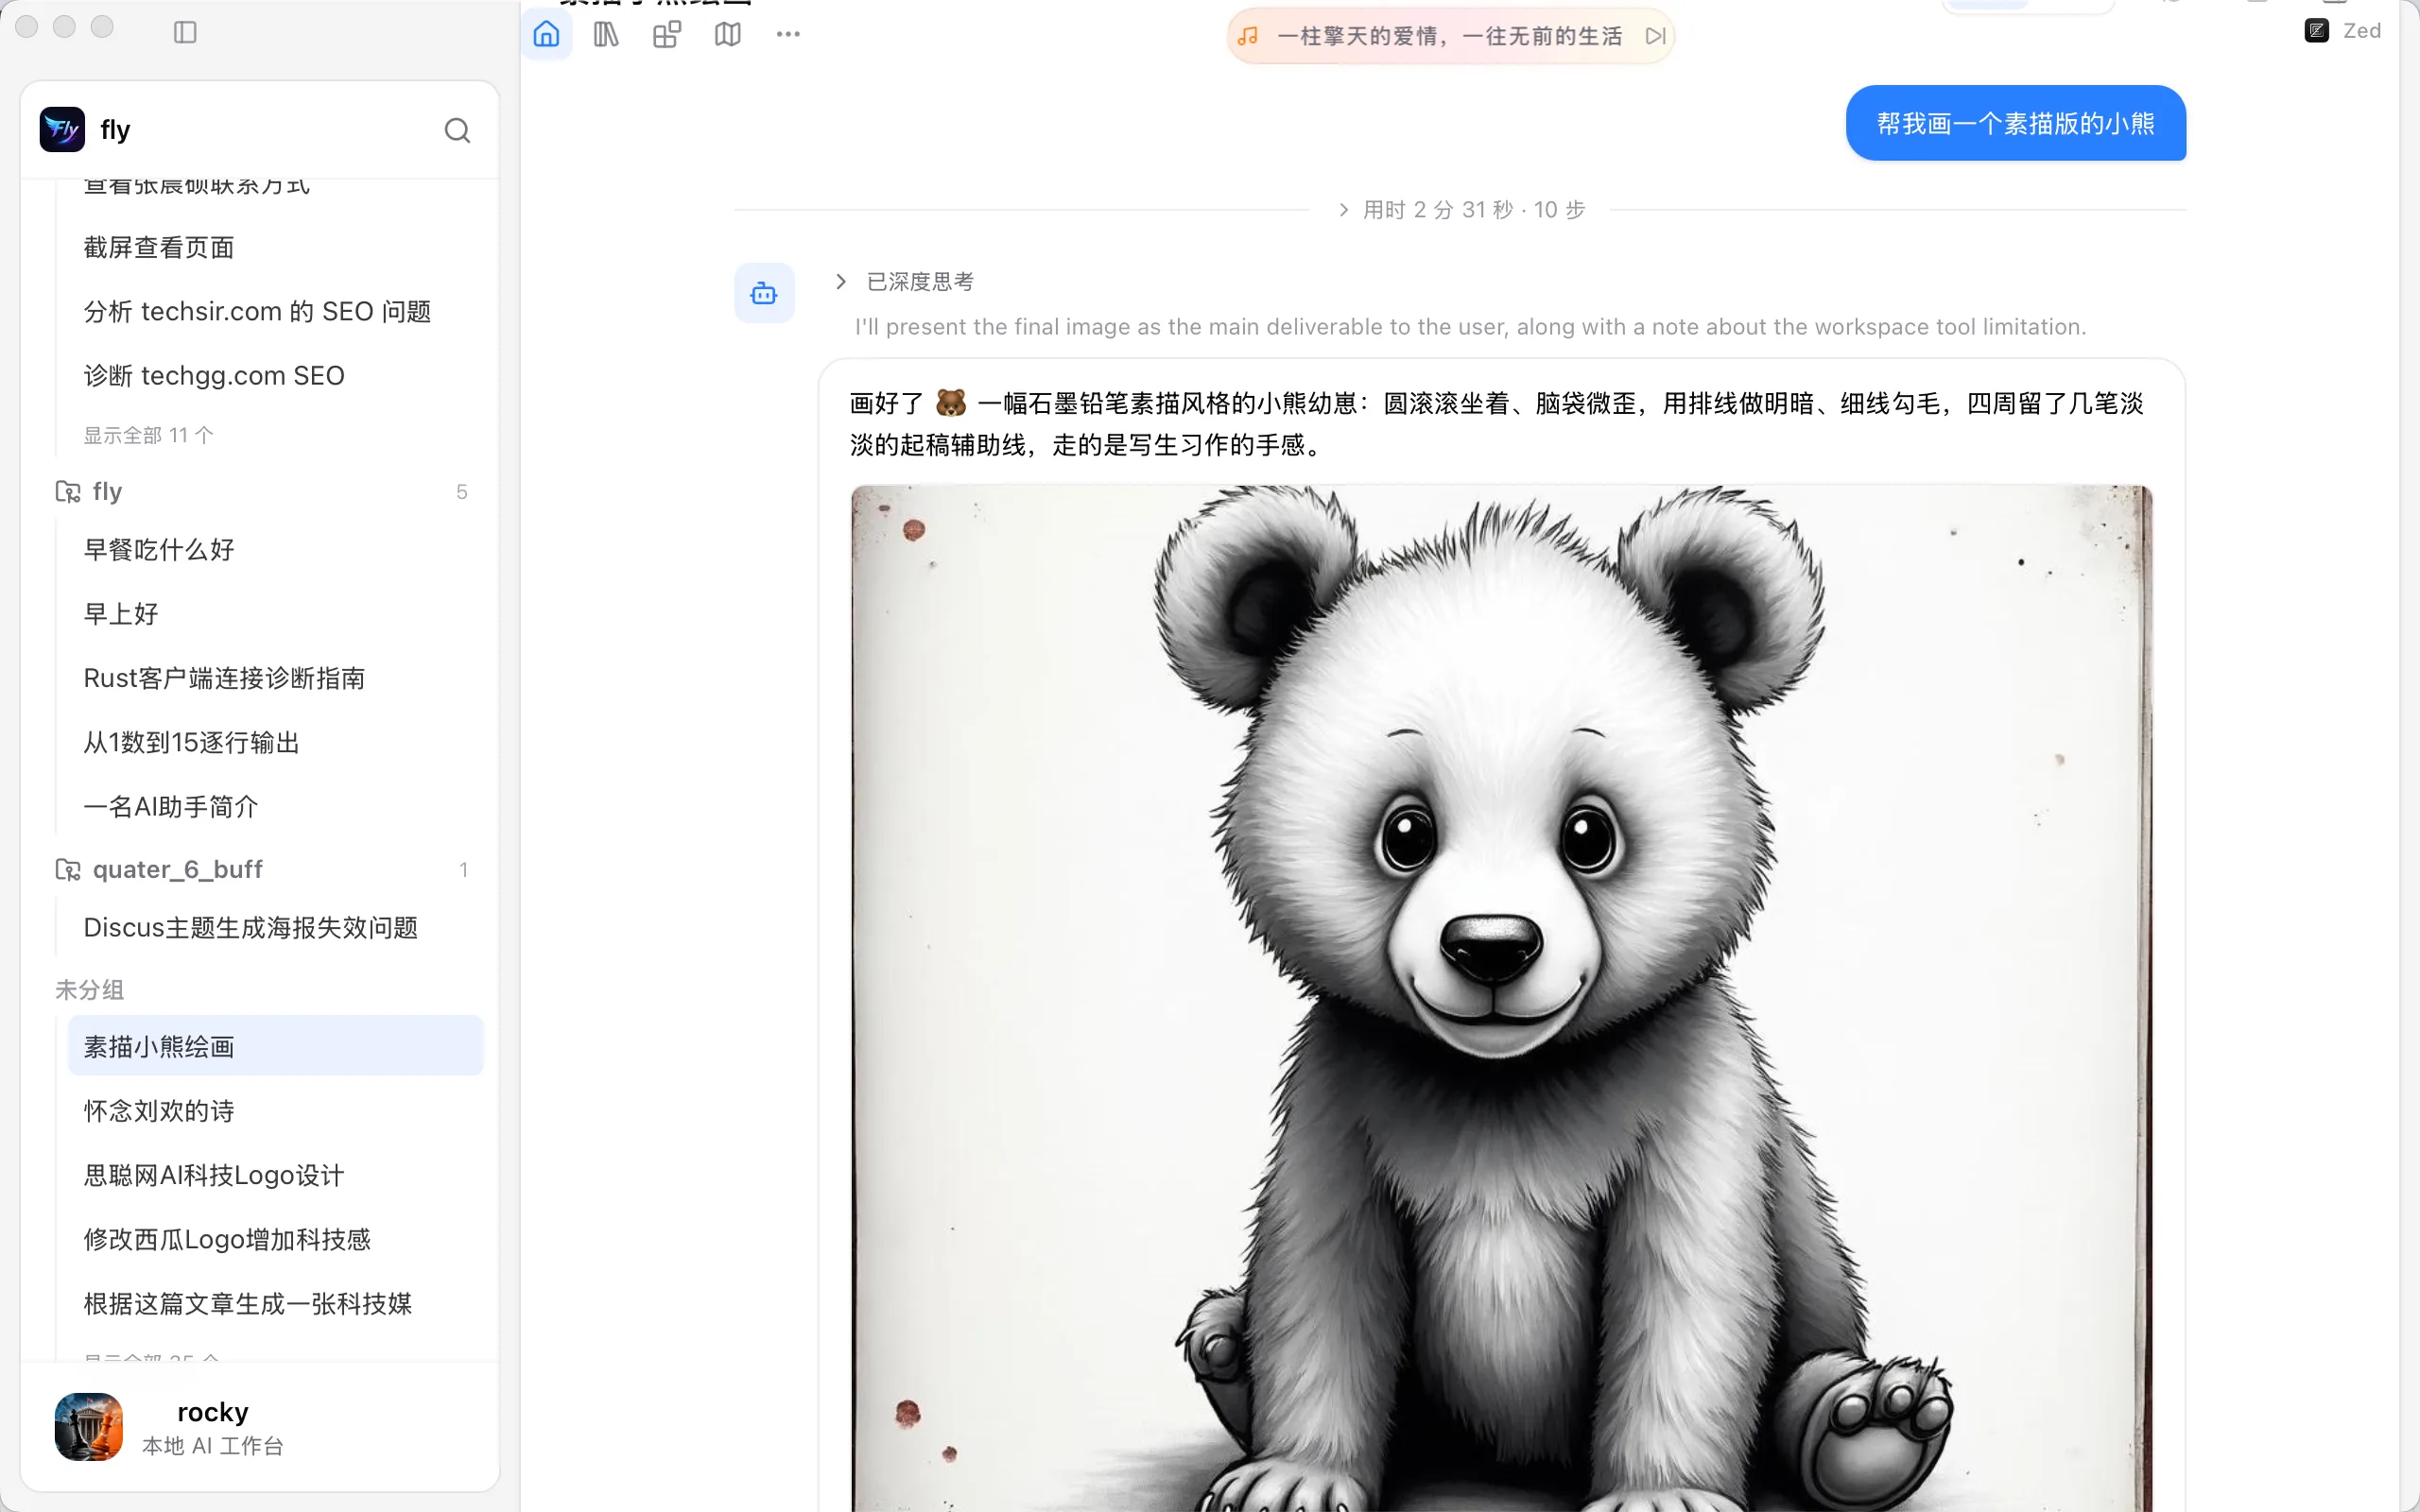Click the search icon beside fly
The width and height of the screenshot is (2420, 1512).
(457, 130)
